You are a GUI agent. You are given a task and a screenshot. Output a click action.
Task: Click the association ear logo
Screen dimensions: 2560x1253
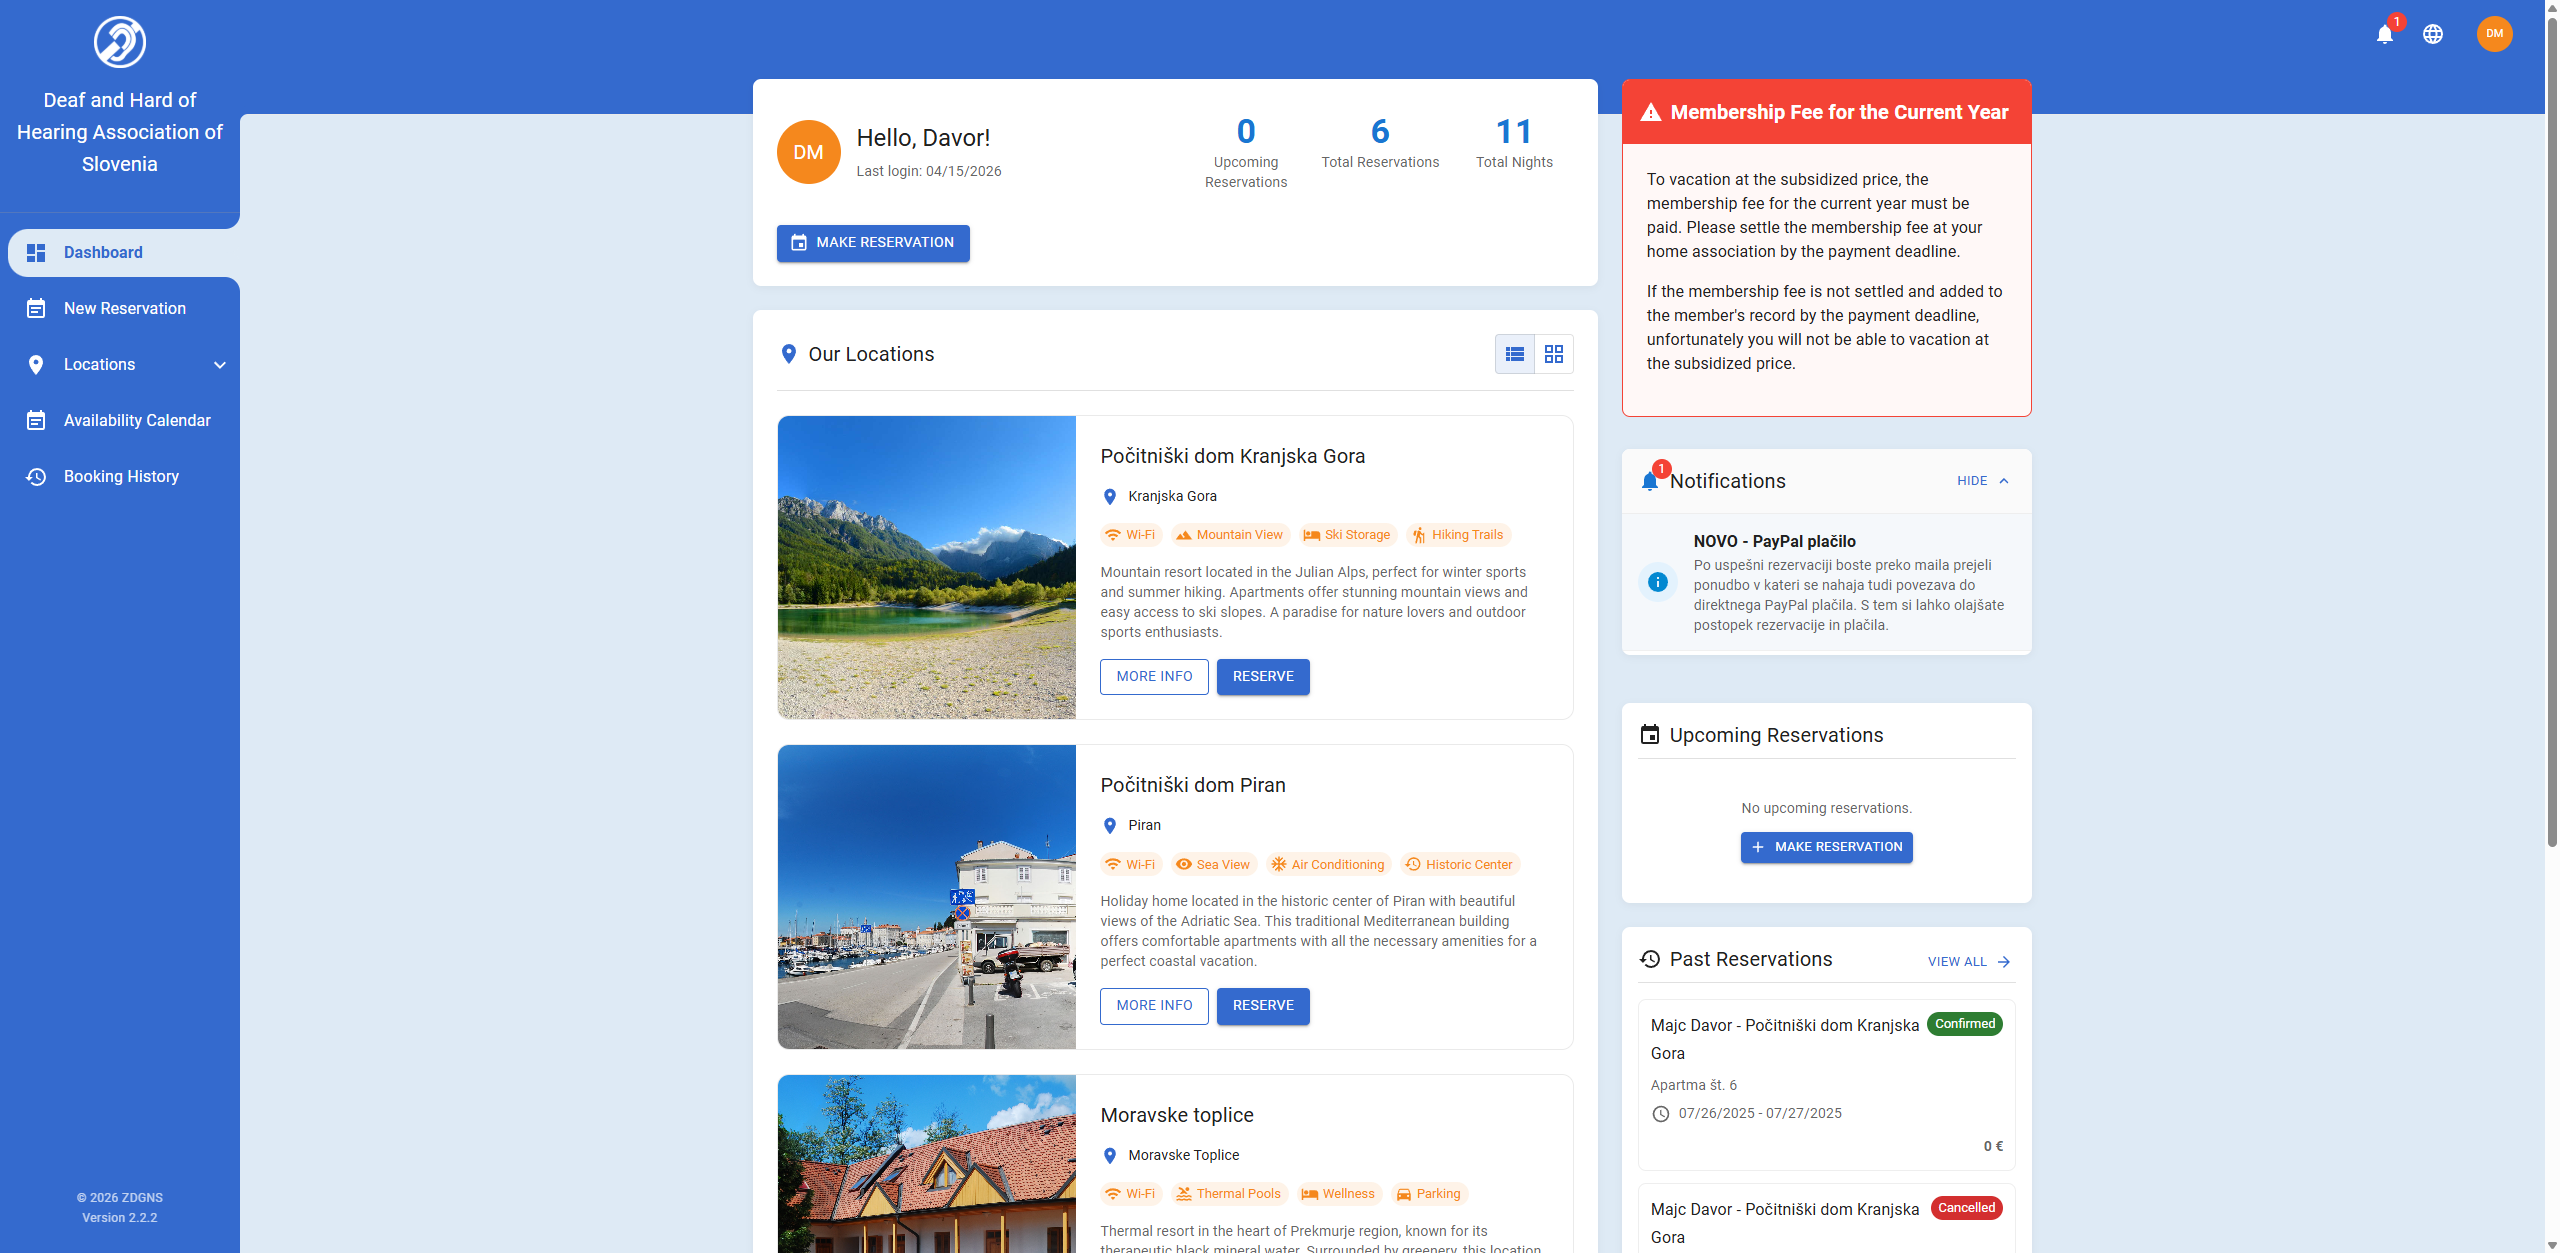pyautogui.click(x=120, y=42)
